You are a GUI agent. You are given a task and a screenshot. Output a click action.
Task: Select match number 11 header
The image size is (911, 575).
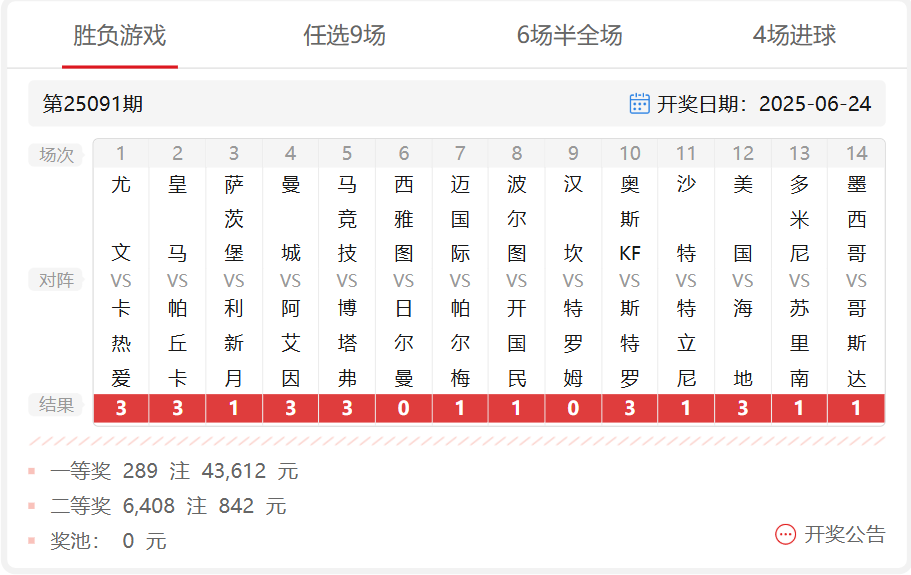[686, 153]
